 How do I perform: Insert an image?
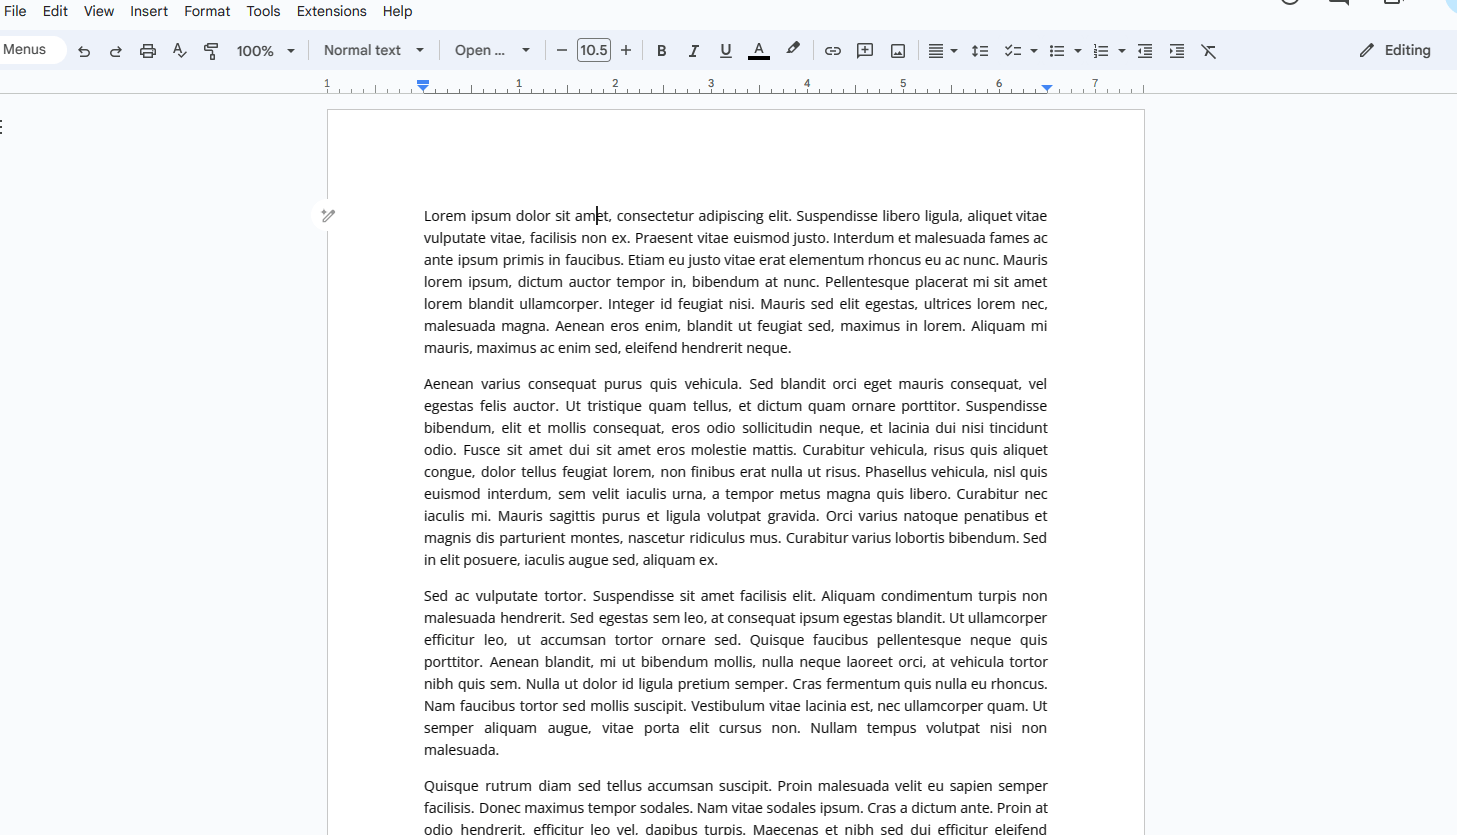coord(897,50)
